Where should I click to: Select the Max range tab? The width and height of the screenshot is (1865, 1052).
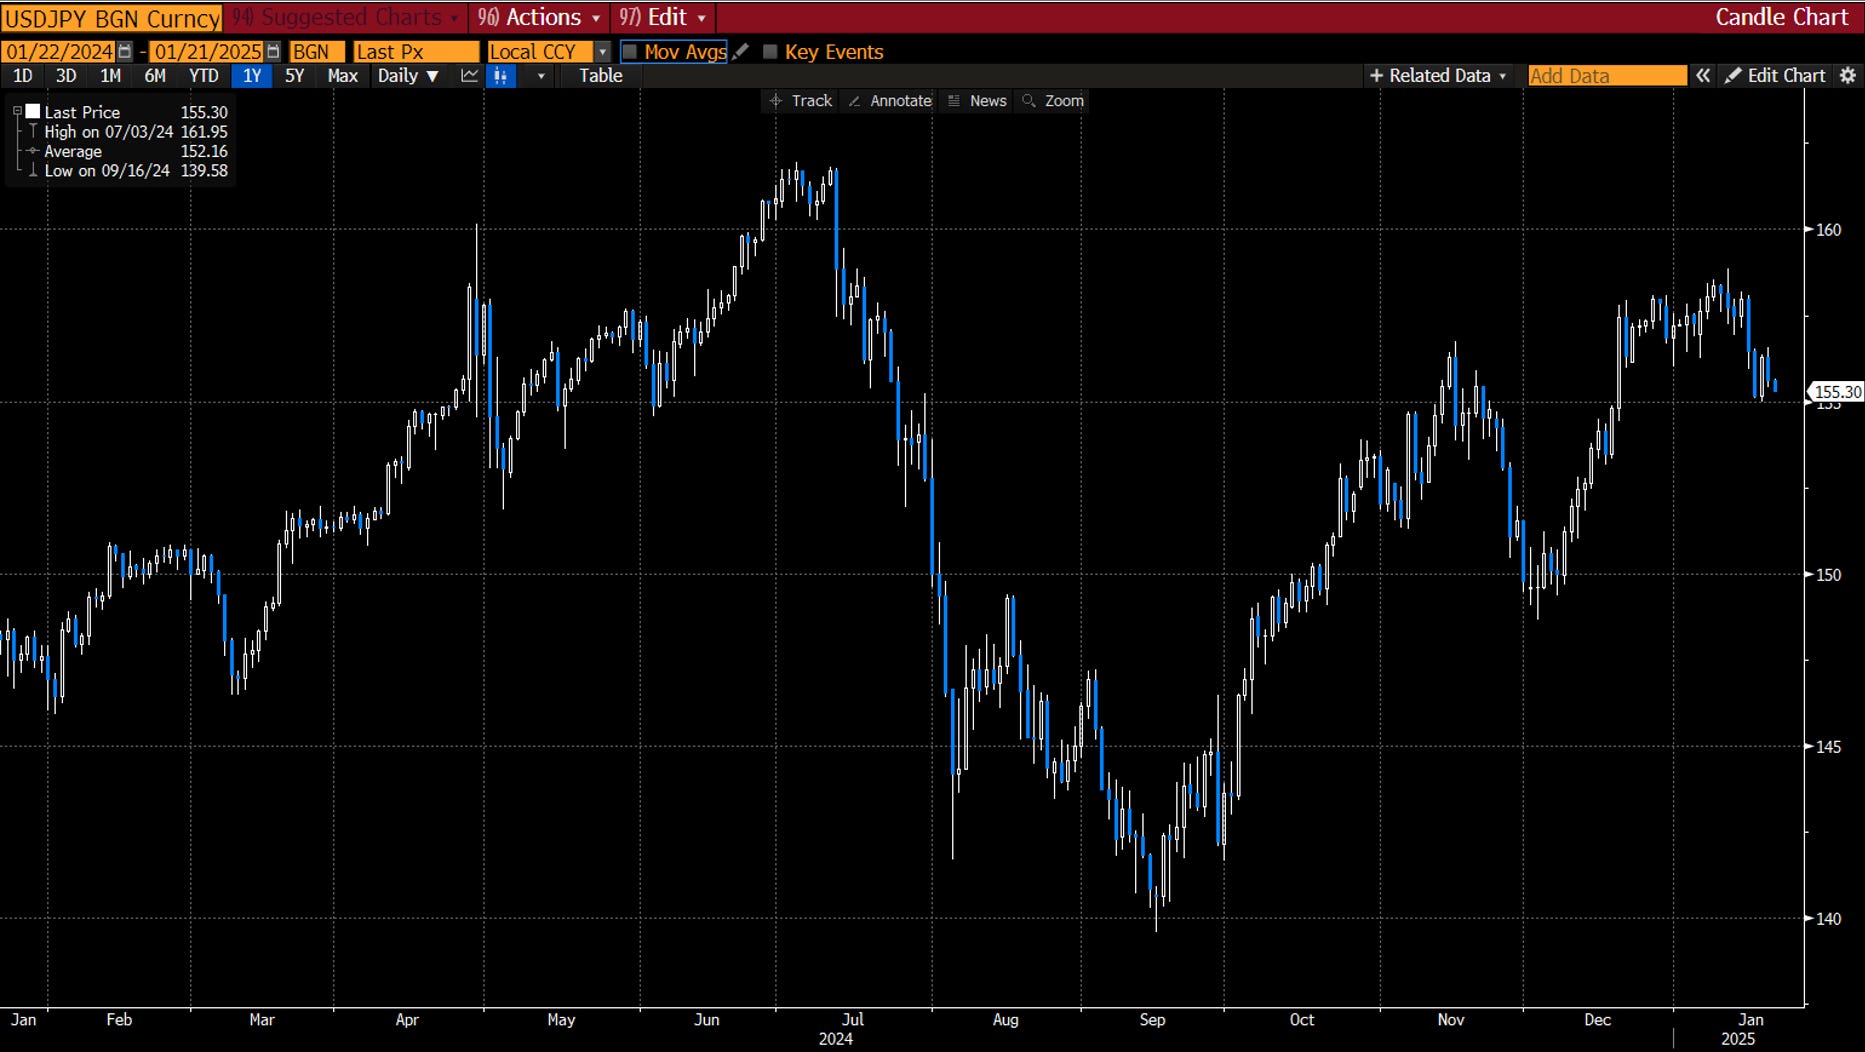click(342, 76)
